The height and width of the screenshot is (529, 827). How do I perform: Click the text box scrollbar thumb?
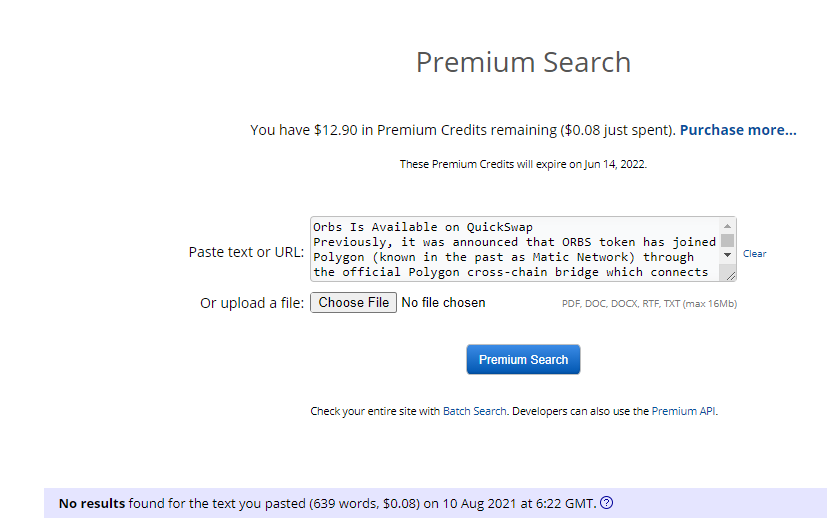[x=727, y=240]
